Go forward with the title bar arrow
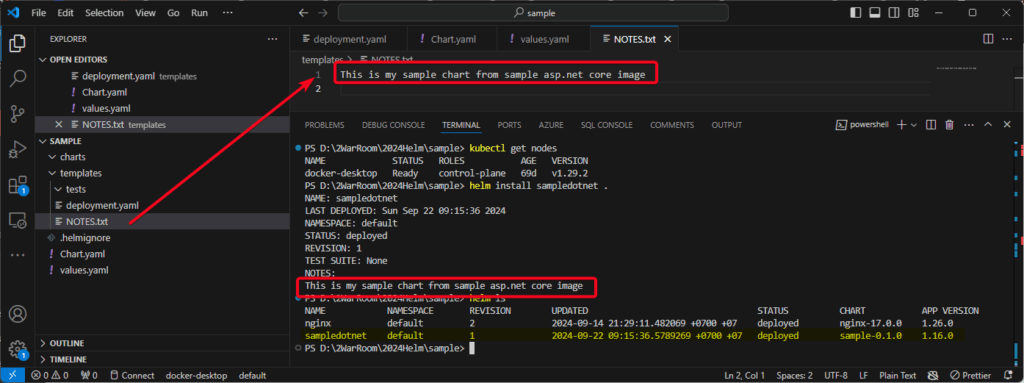 click(x=323, y=12)
